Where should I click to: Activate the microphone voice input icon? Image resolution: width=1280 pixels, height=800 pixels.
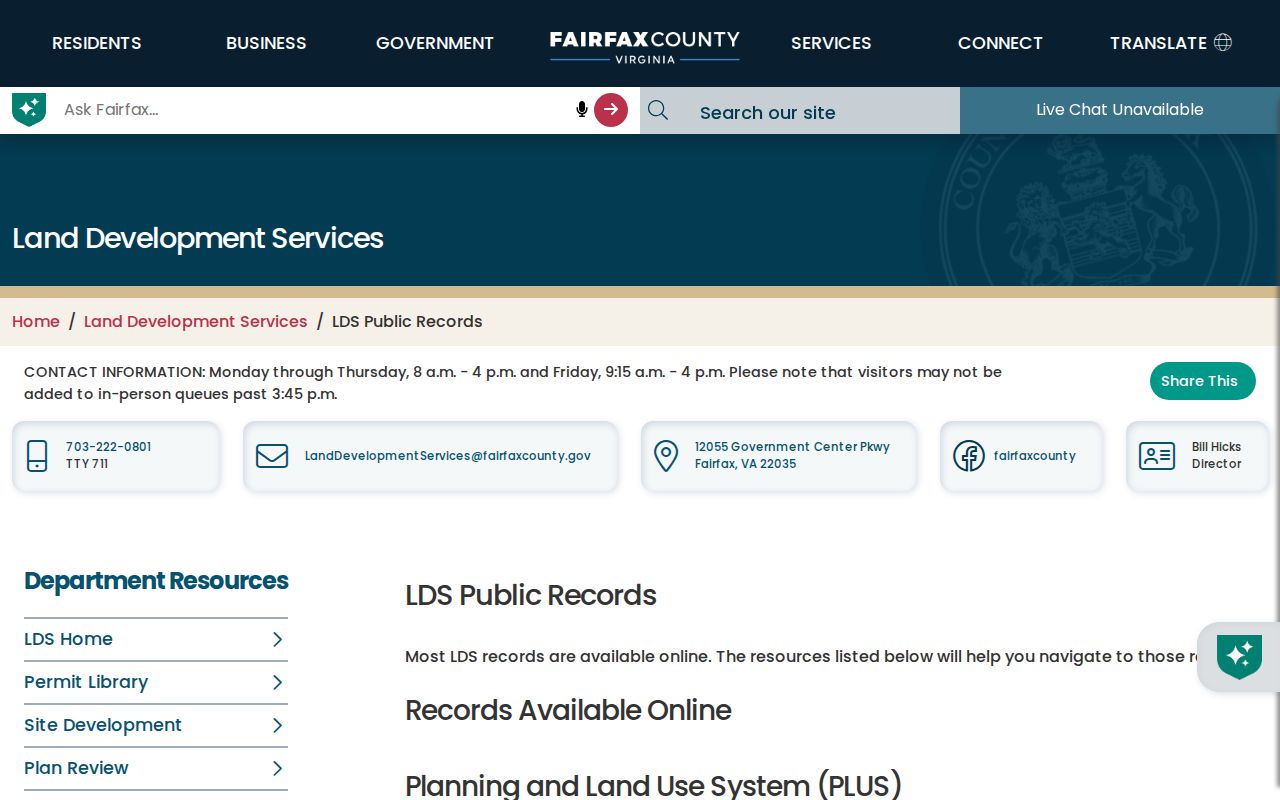tap(582, 109)
